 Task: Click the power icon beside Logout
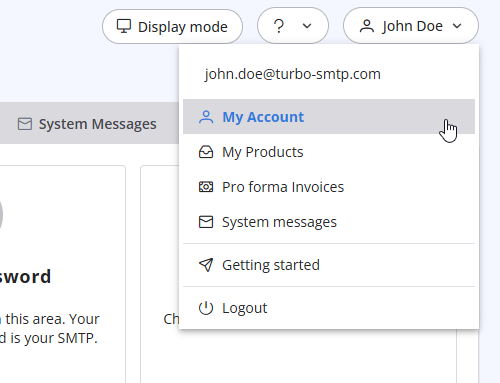tap(206, 308)
